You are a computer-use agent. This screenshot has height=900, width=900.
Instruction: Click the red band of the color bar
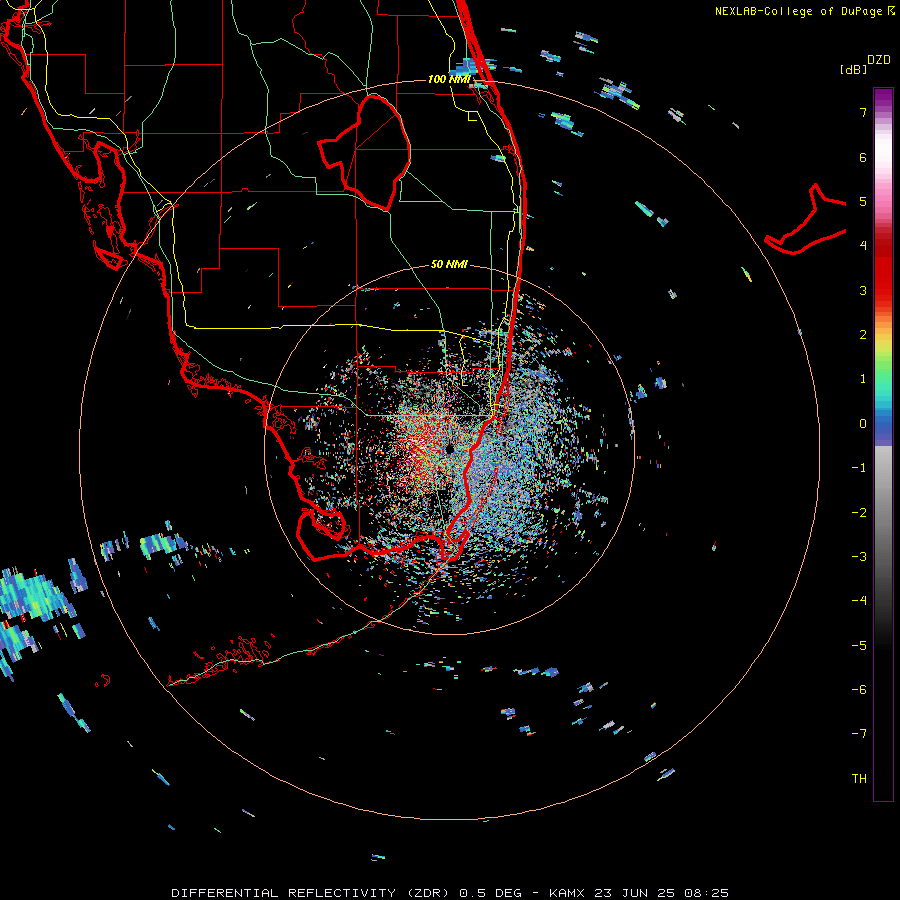pyautogui.click(x=883, y=270)
